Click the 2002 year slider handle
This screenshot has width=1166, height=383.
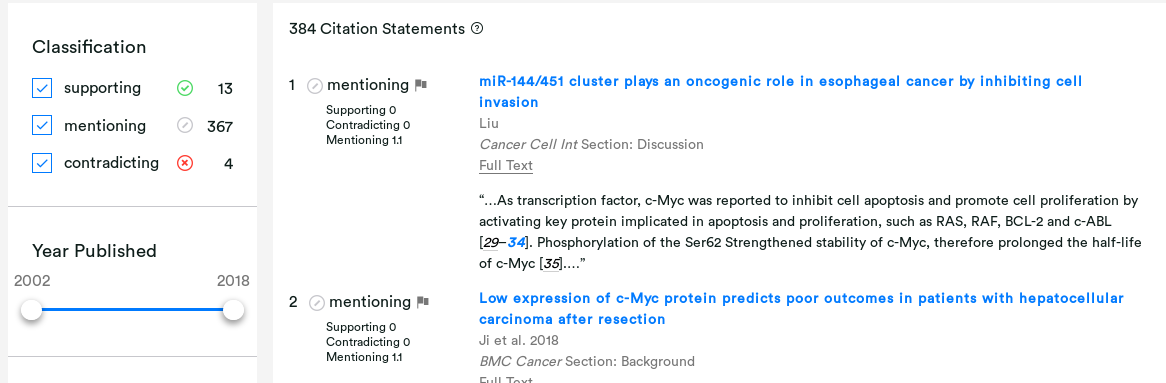coord(31,309)
